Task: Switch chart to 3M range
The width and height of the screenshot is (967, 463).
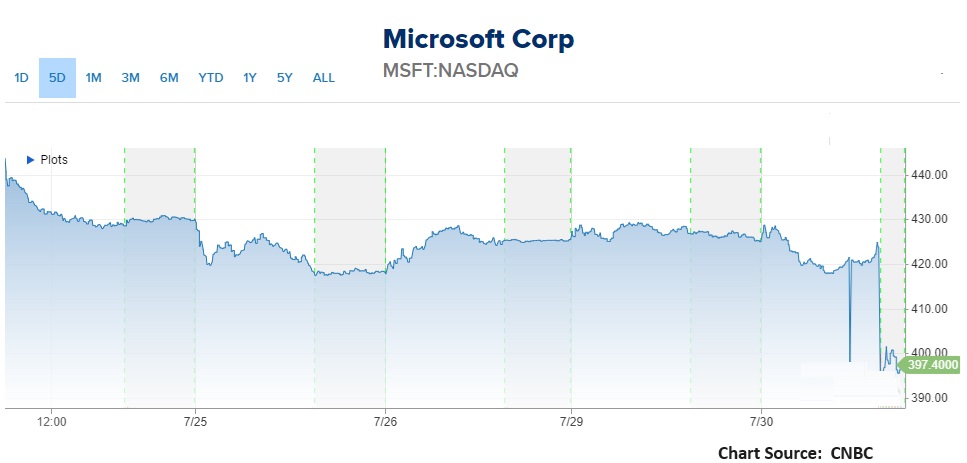Action: coord(130,78)
